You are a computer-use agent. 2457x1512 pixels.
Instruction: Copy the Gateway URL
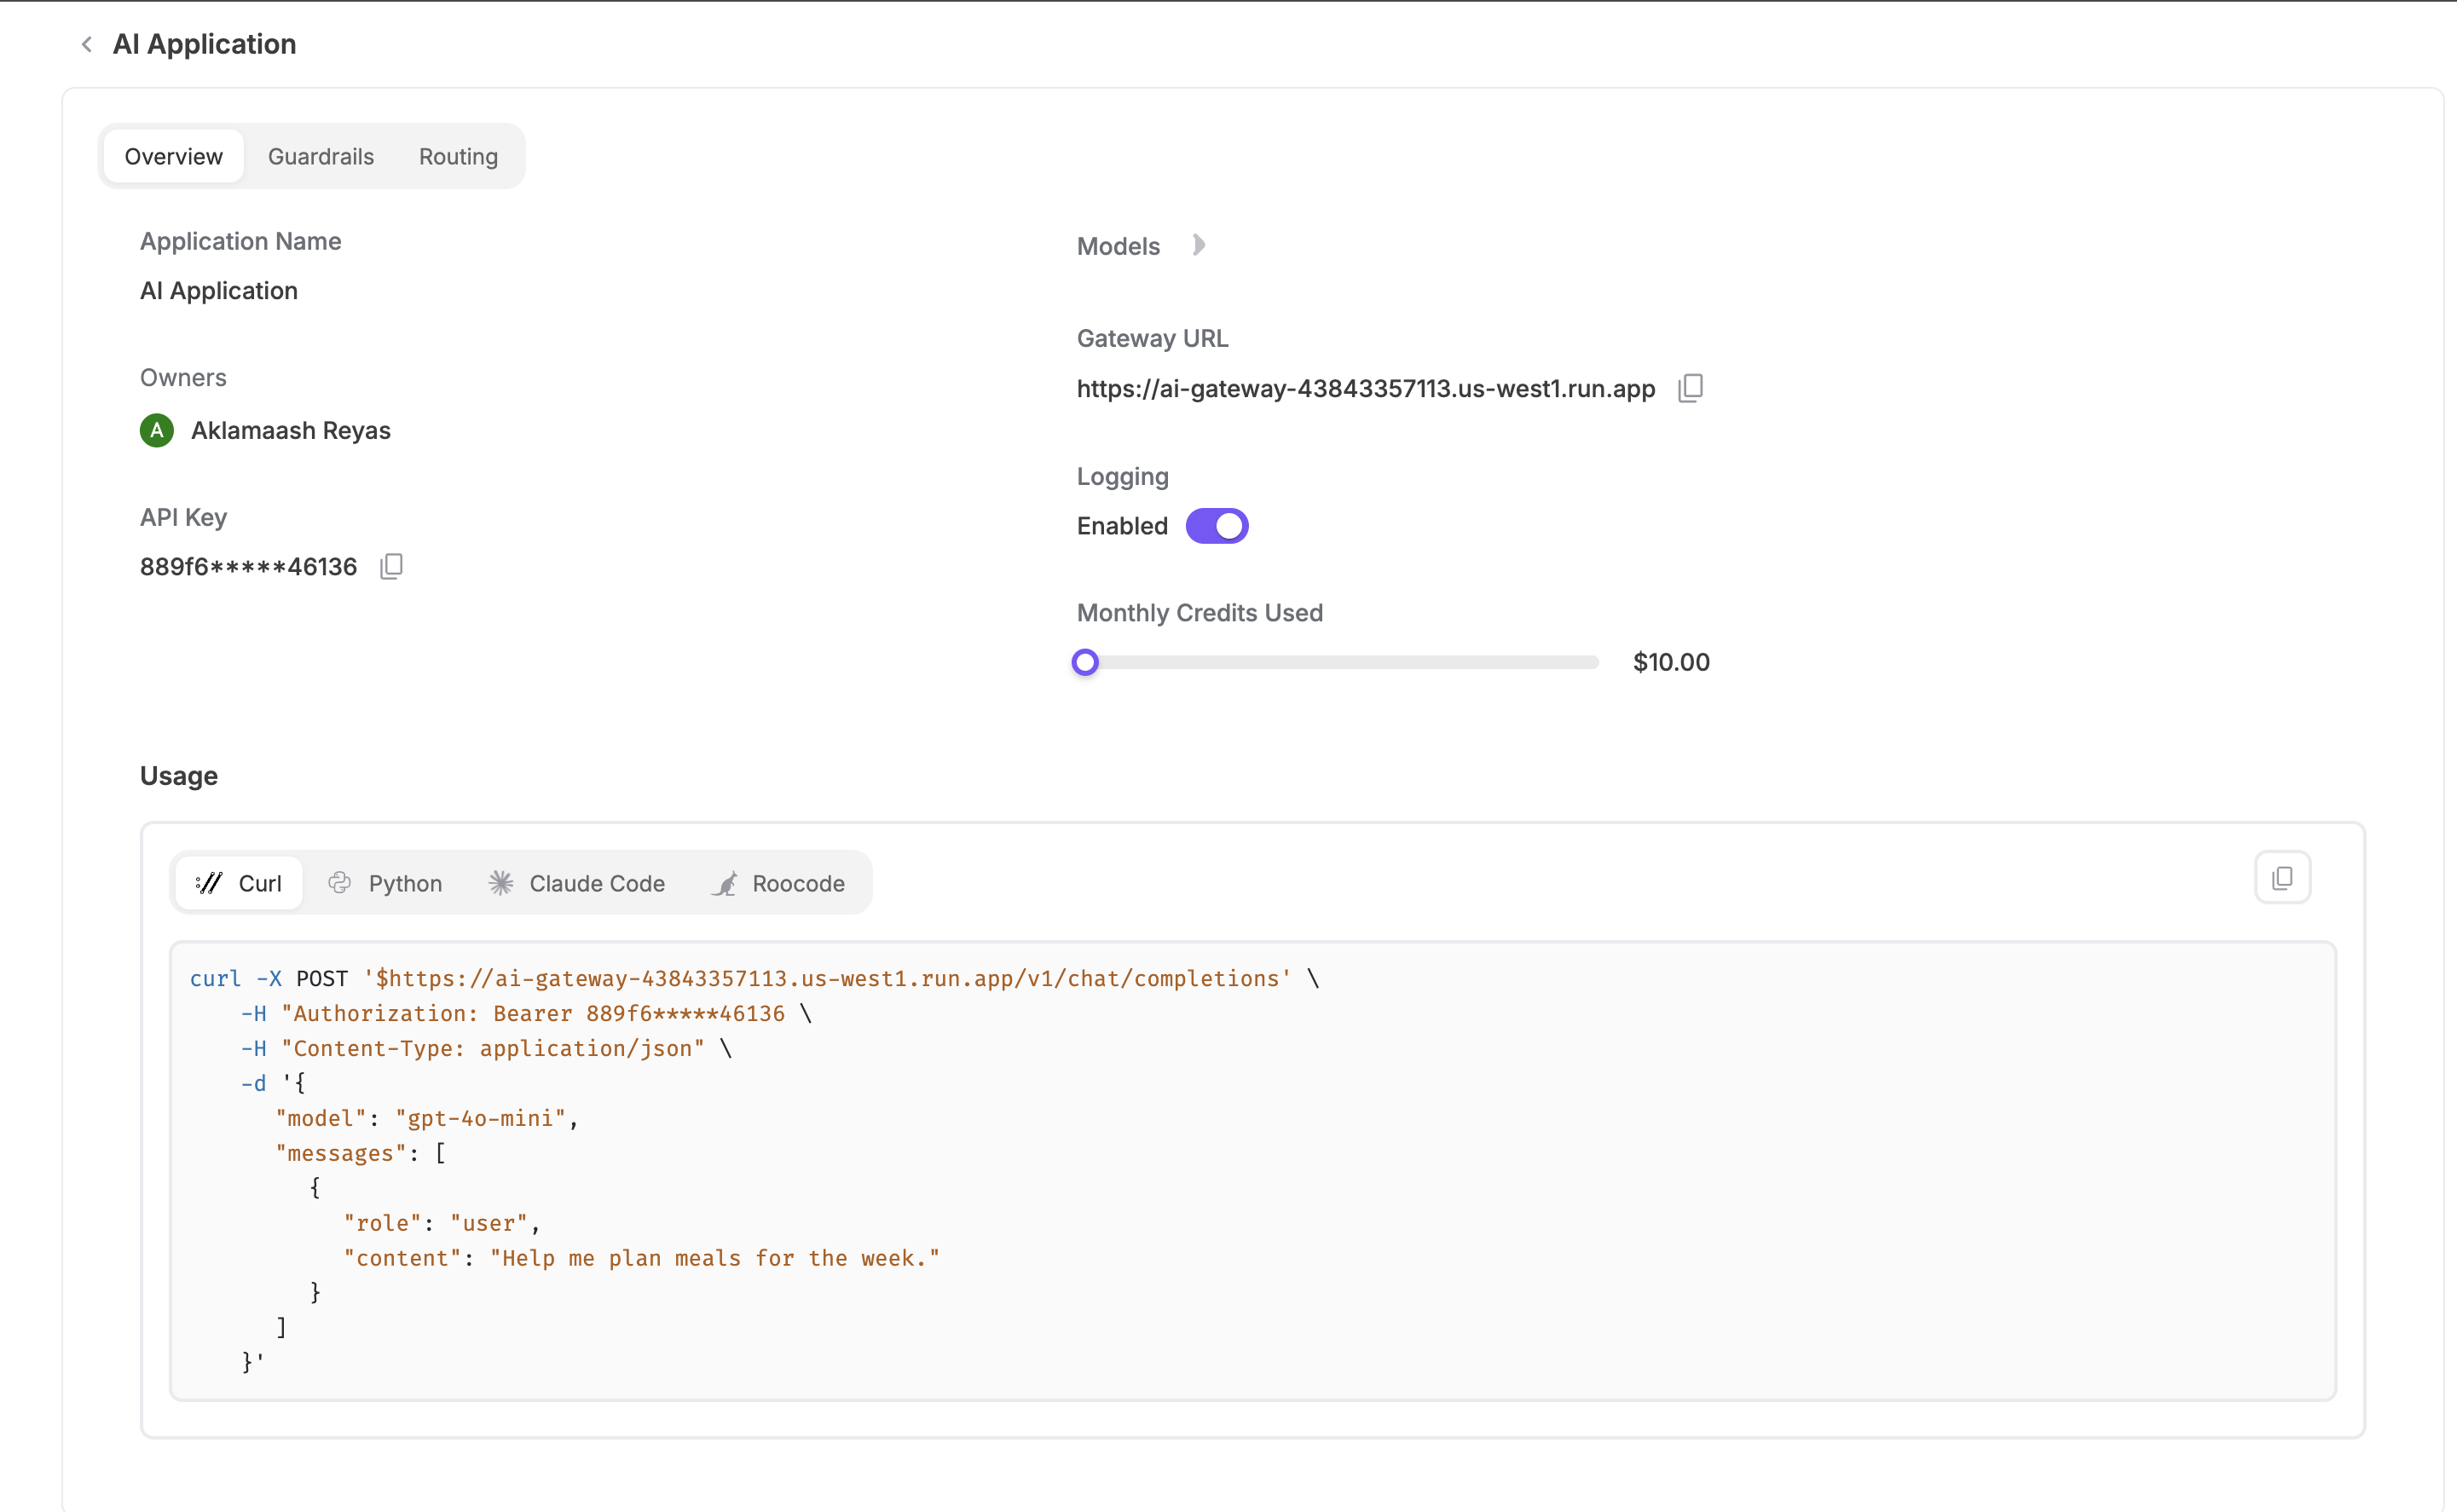pyautogui.click(x=1690, y=388)
